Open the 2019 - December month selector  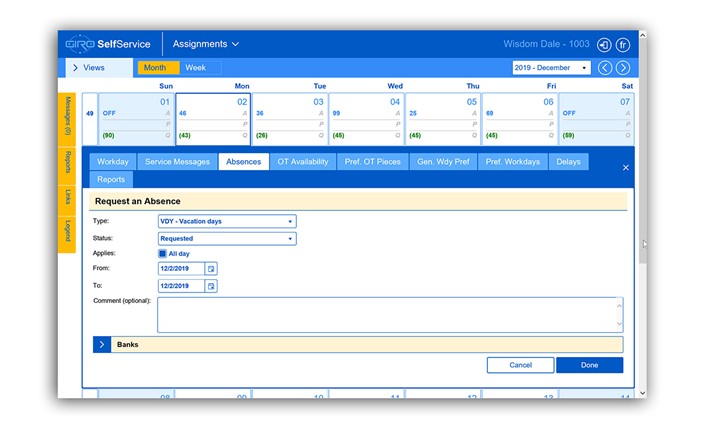pyautogui.click(x=551, y=68)
